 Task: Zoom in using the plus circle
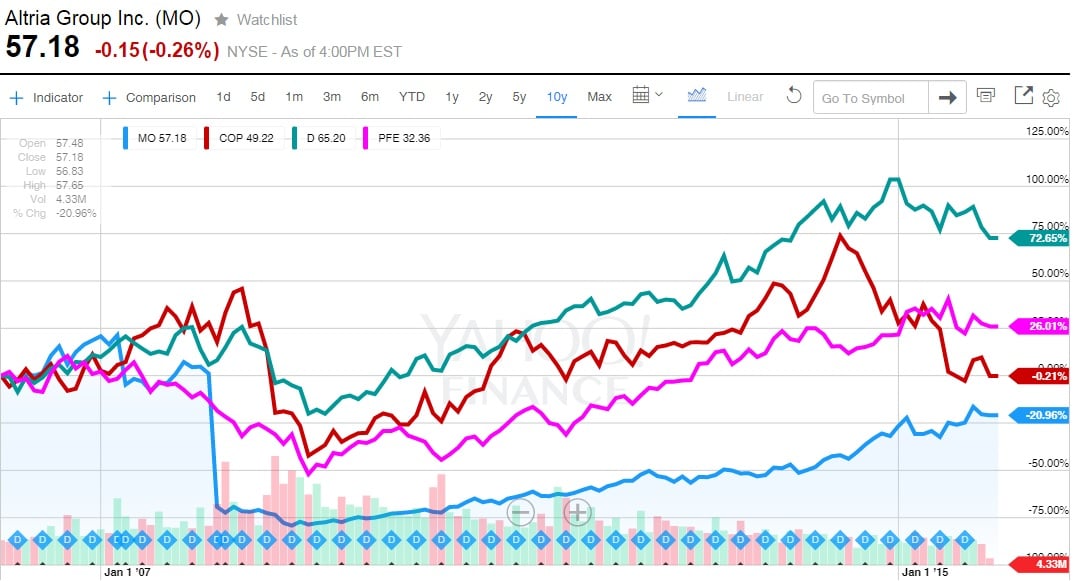coord(577,512)
